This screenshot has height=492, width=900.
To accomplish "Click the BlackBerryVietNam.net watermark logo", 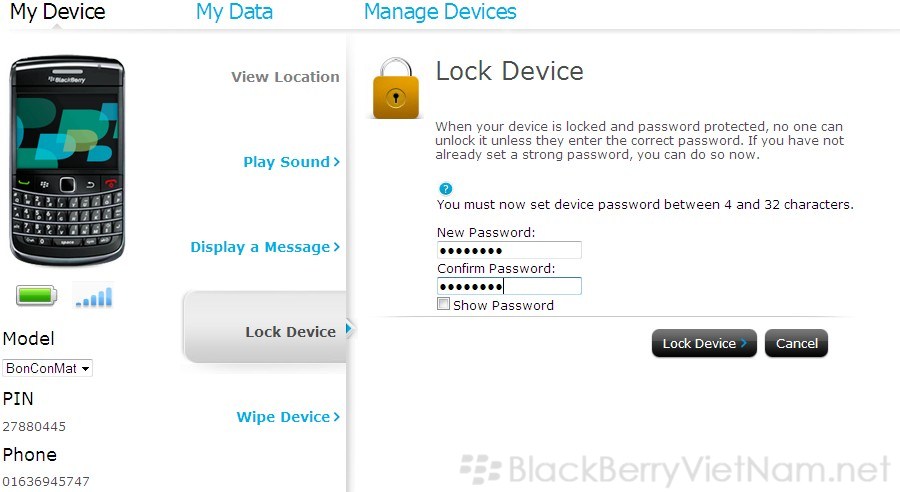I will pyautogui.click(x=676, y=468).
